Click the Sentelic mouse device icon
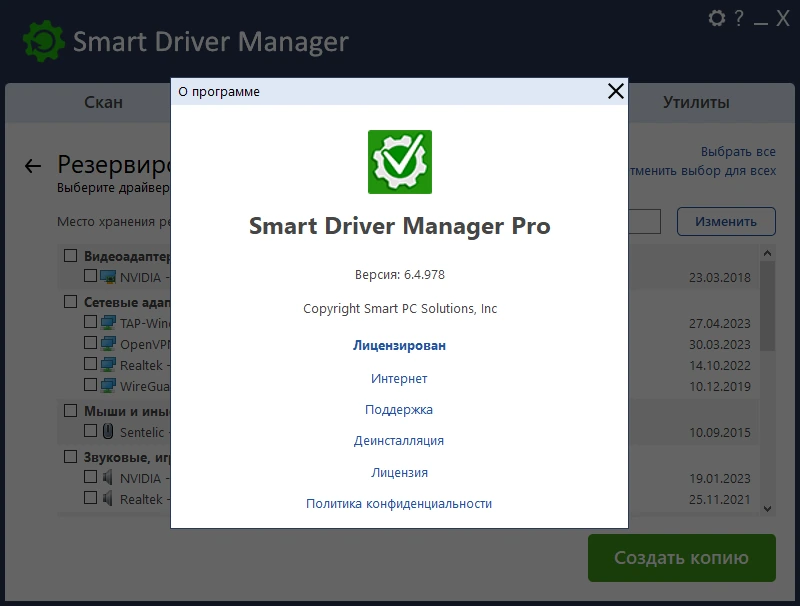Viewport: 800px width, 606px height. (x=108, y=432)
